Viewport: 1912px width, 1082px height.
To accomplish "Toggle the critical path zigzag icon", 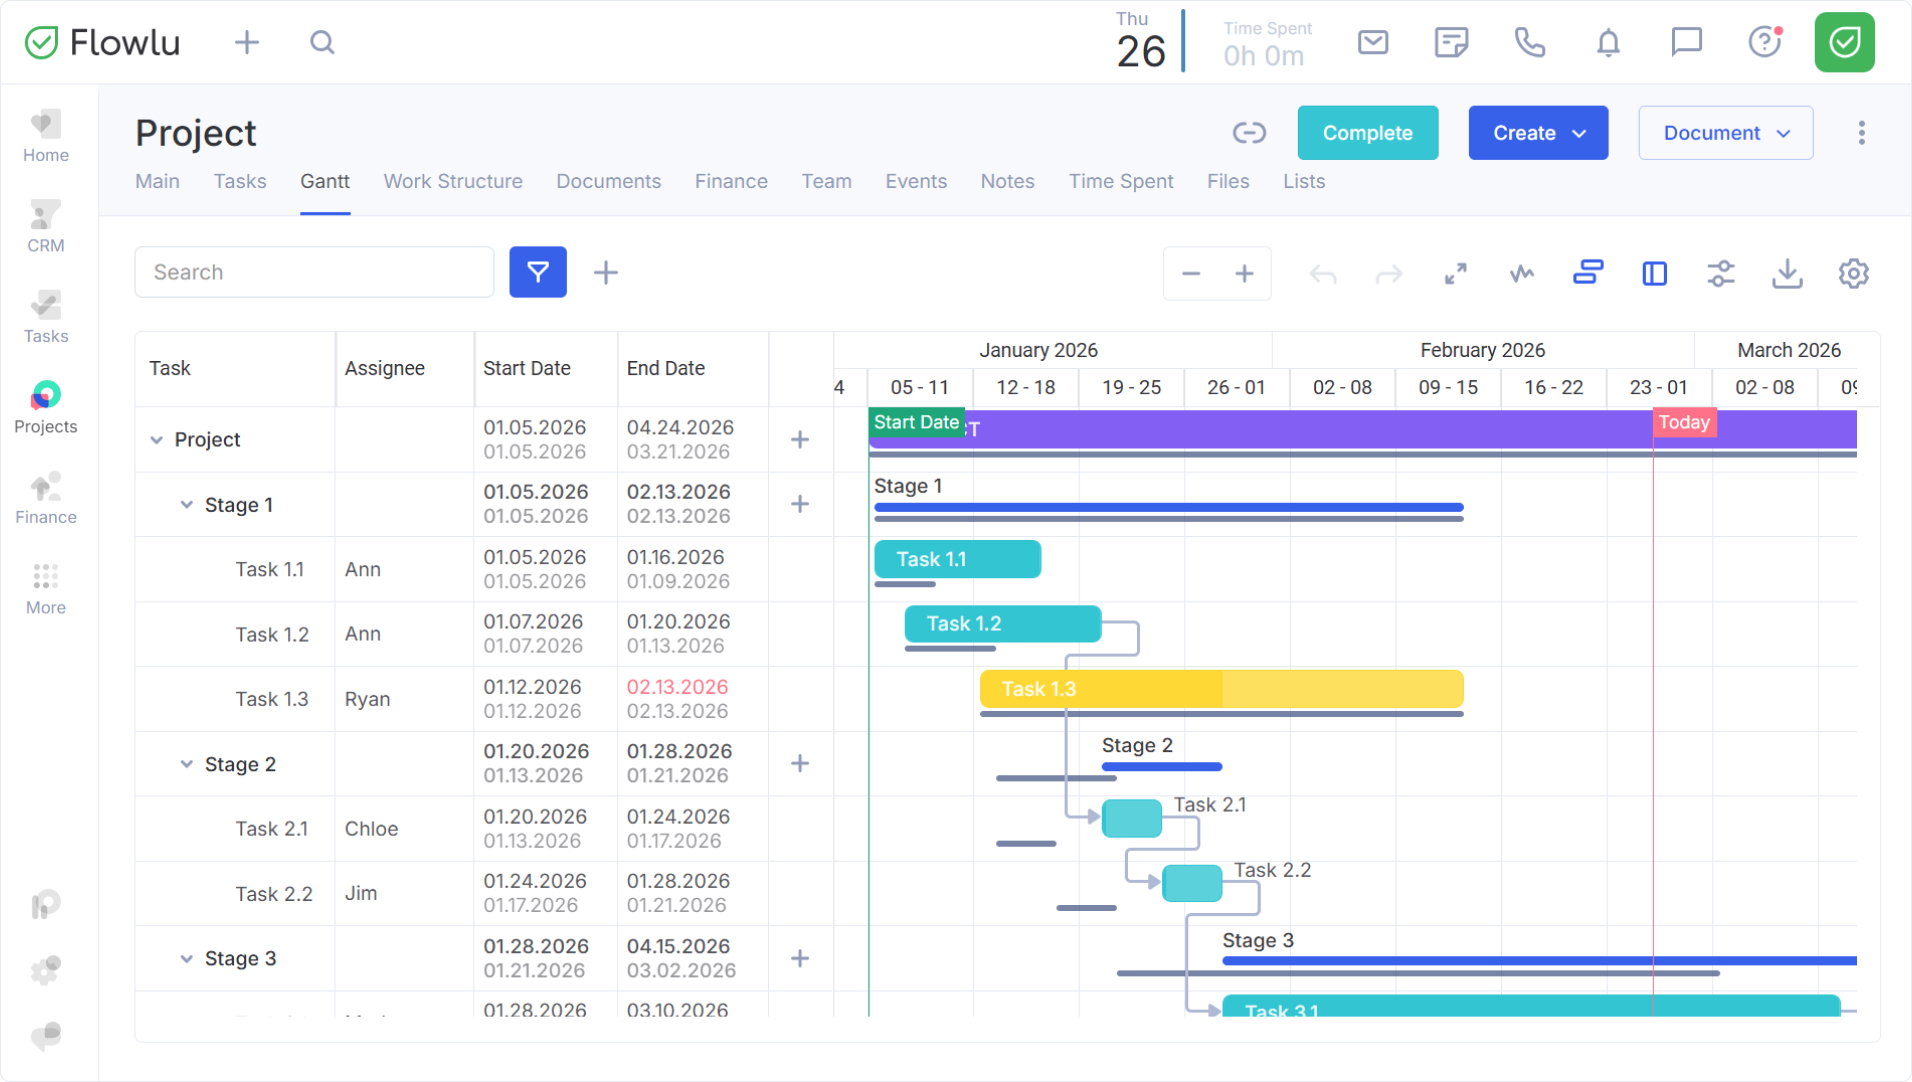I will coord(1521,274).
